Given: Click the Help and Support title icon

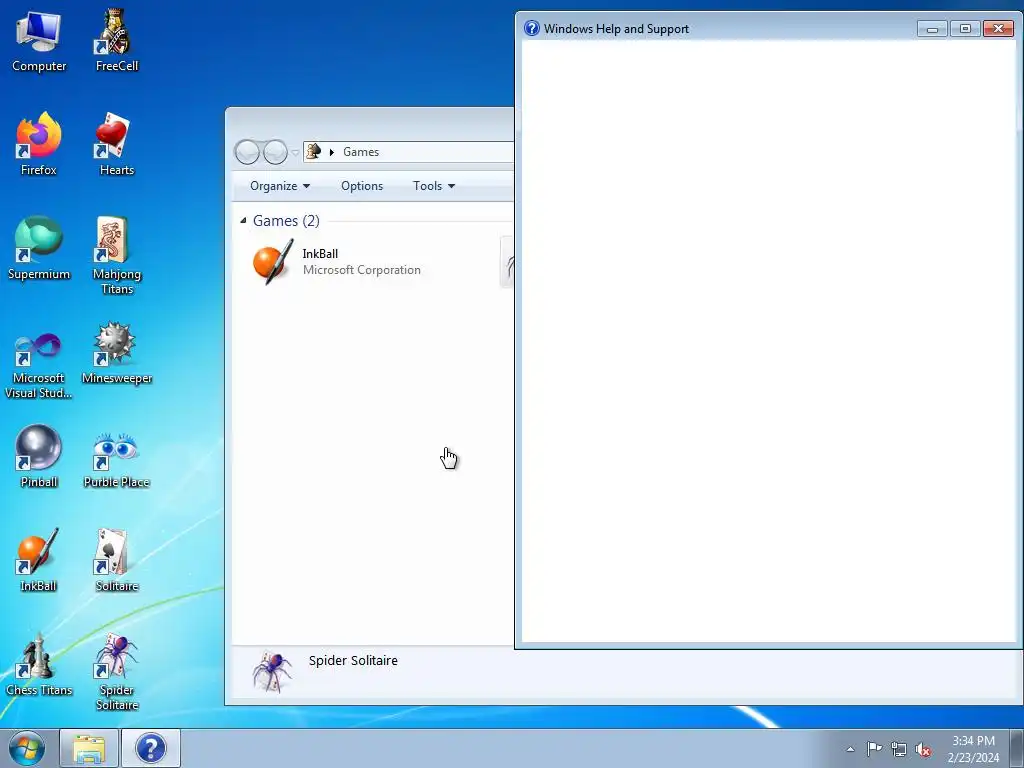Looking at the screenshot, I should click(x=532, y=28).
